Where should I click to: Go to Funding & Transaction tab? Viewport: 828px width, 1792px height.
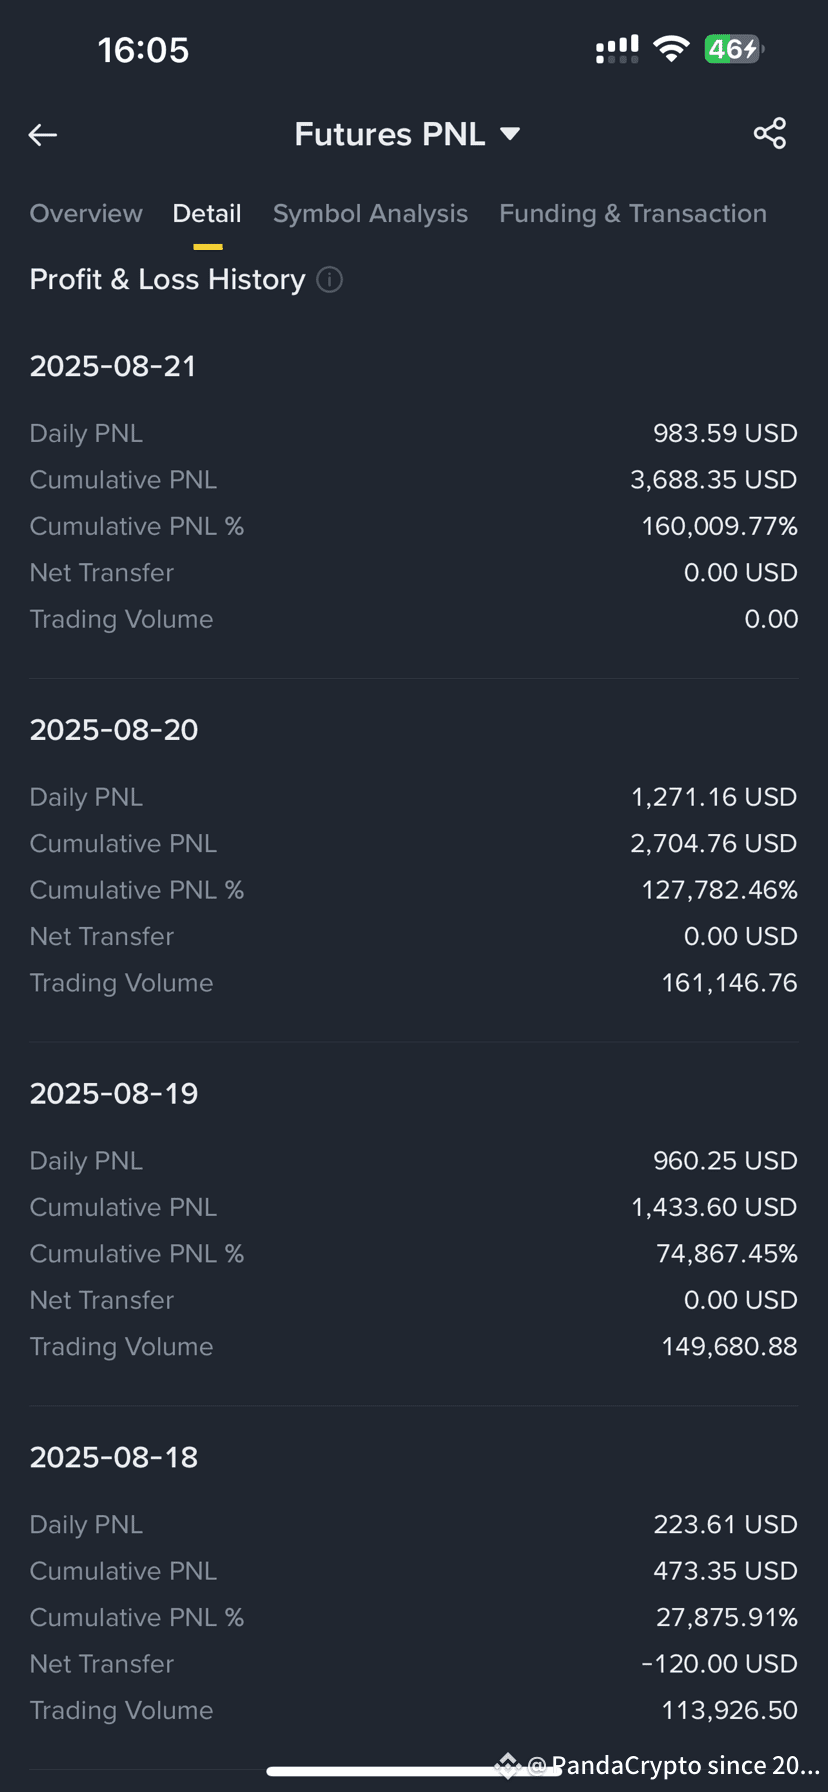pyautogui.click(x=633, y=214)
